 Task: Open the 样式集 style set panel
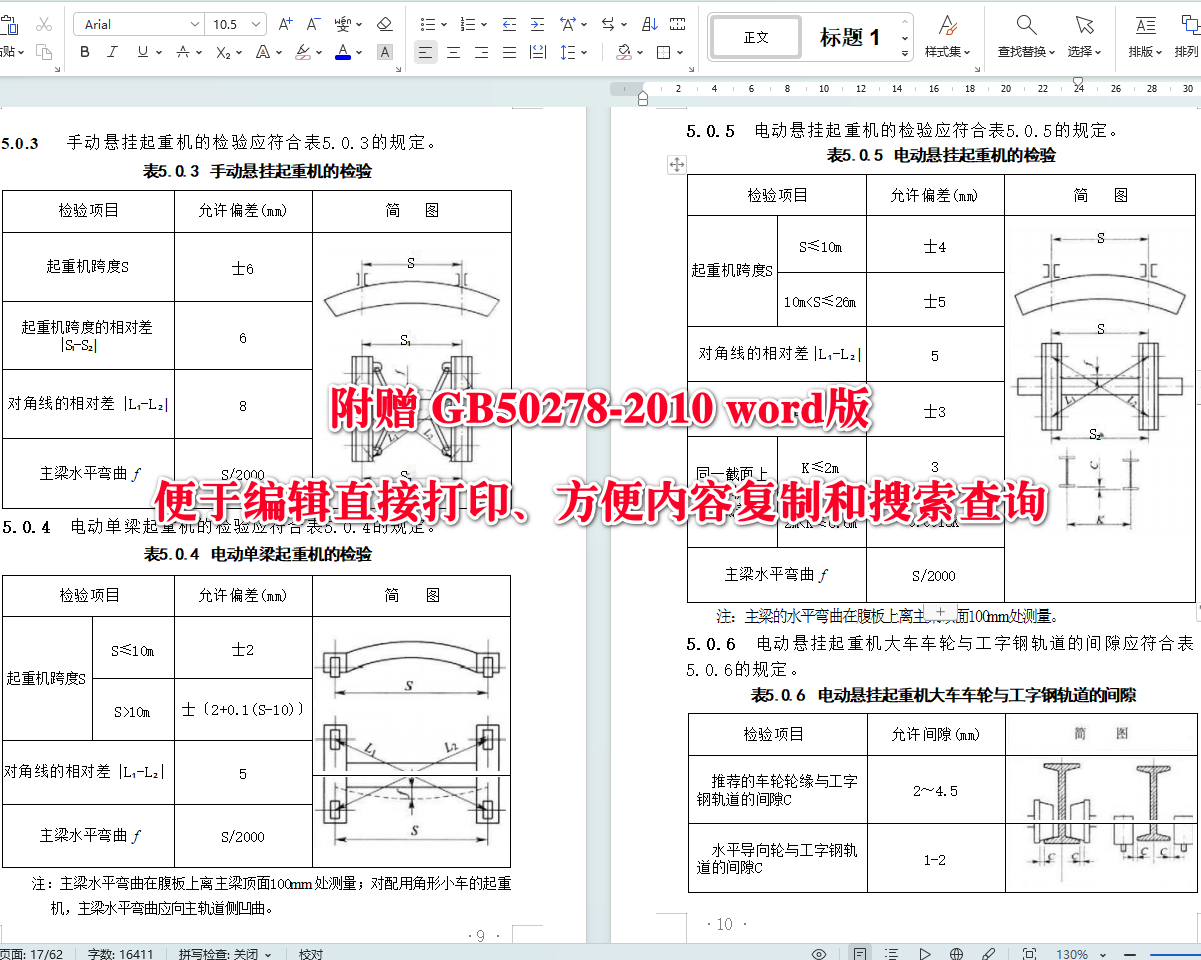point(947,35)
